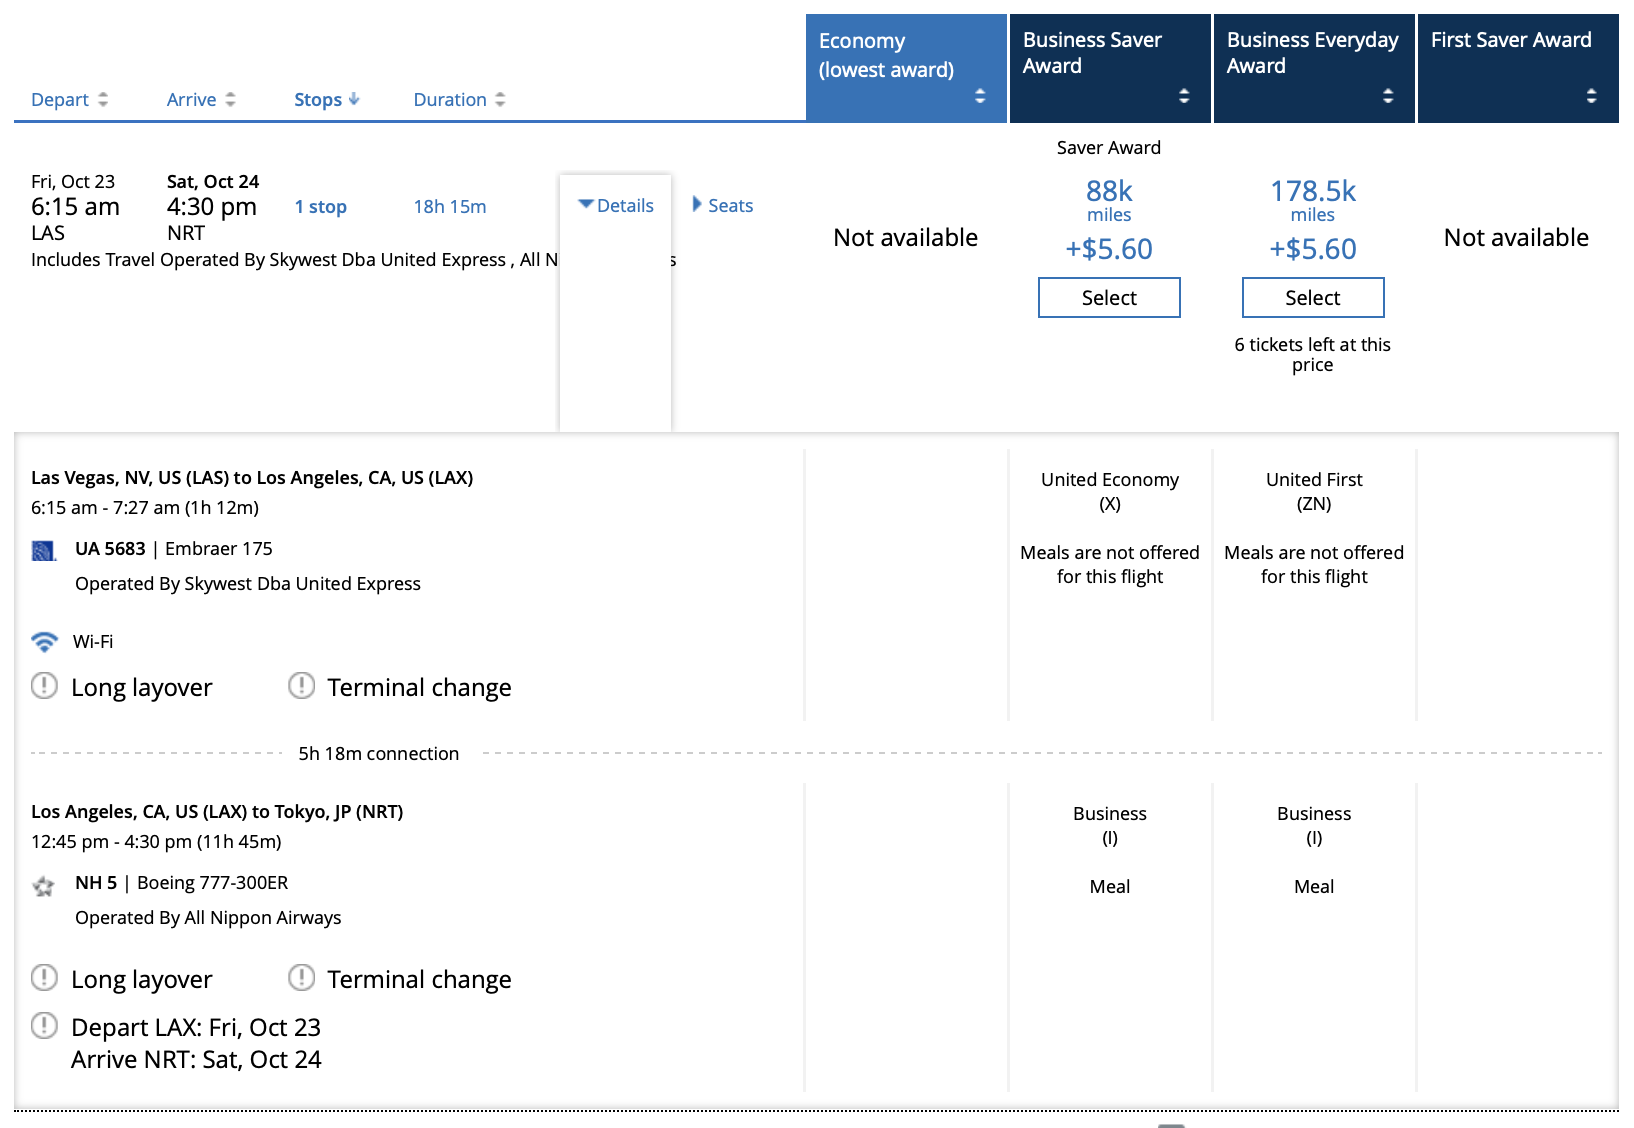Click United First (ZN) fare class text

click(x=1314, y=491)
